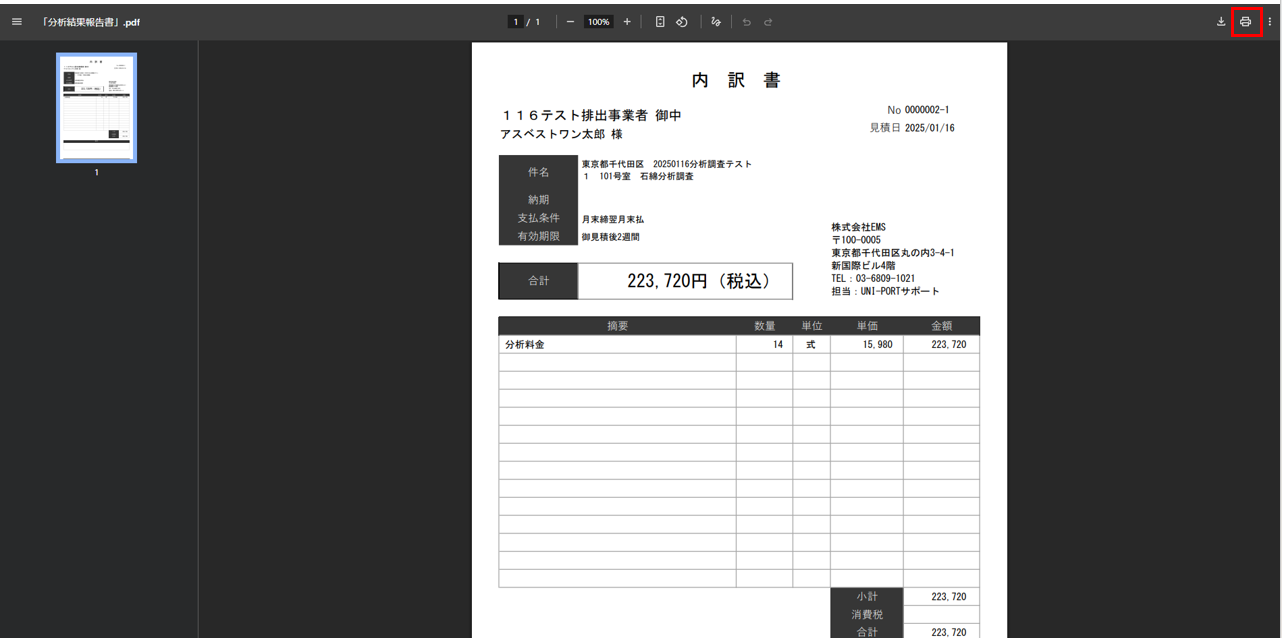The height and width of the screenshot is (638, 1282).
Task: Click the 「分析結果報告書」.pdf file title
Action: pos(90,22)
